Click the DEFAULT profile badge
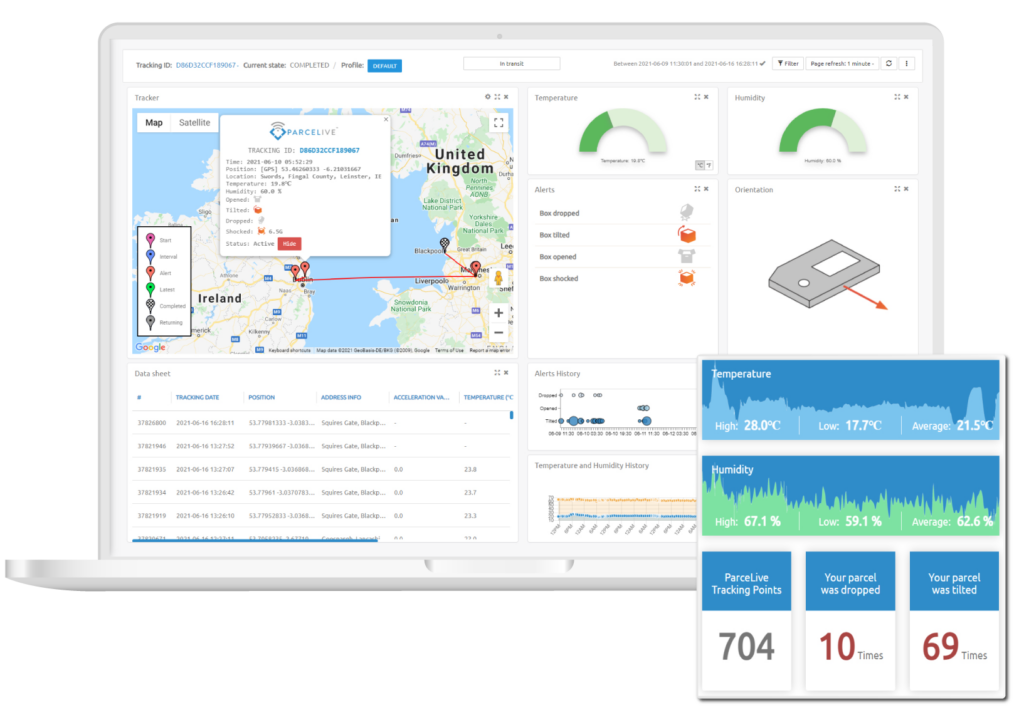The width and height of the screenshot is (1024, 715). pos(384,65)
